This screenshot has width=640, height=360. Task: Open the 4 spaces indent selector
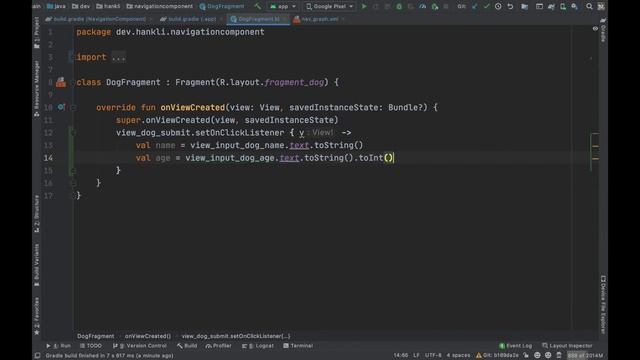tap(458, 355)
